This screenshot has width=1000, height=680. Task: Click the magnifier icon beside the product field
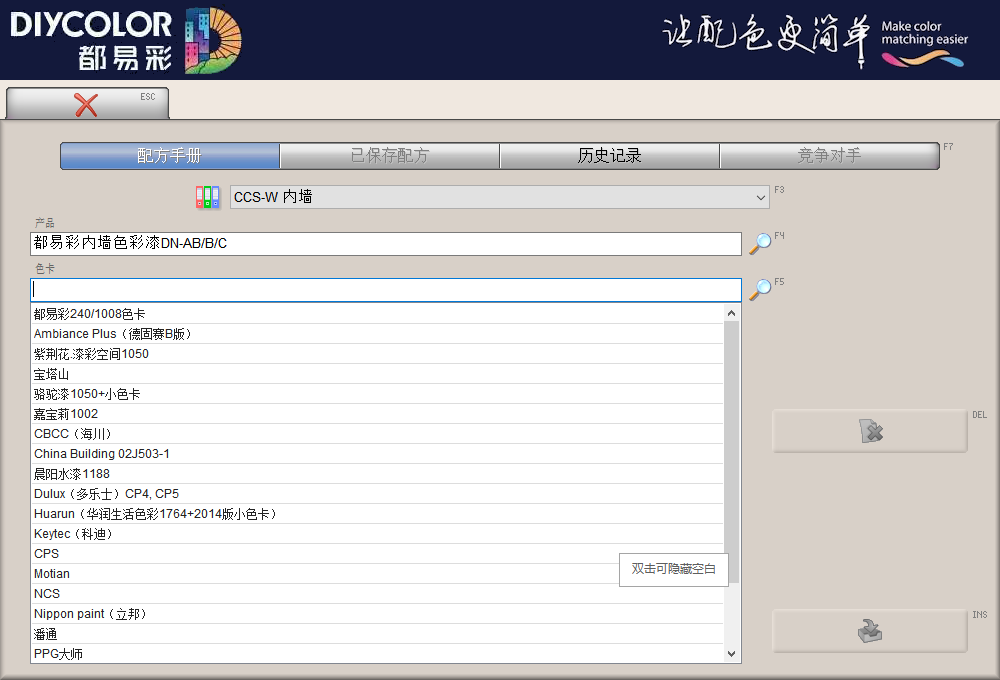(x=761, y=243)
